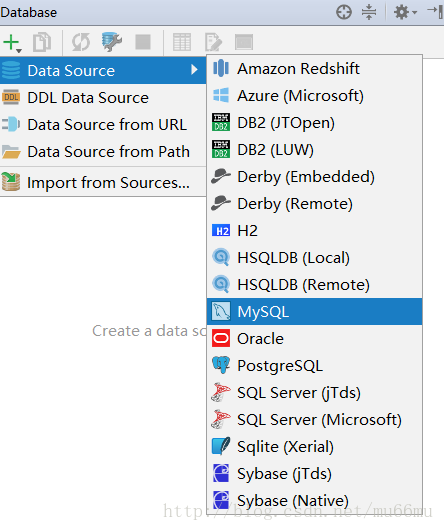Click the Table Editor grid icon
The height and width of the screenshot is (531, 444).
point(182,42)
